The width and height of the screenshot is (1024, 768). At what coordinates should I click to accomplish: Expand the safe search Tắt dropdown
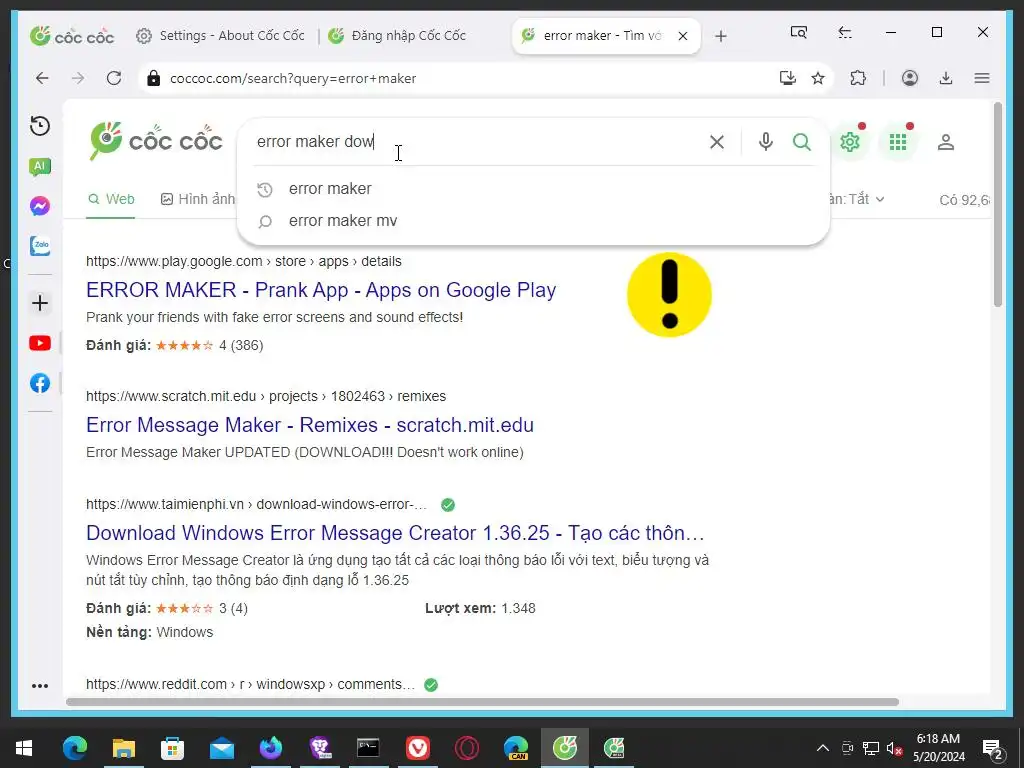tap(857, 199)
